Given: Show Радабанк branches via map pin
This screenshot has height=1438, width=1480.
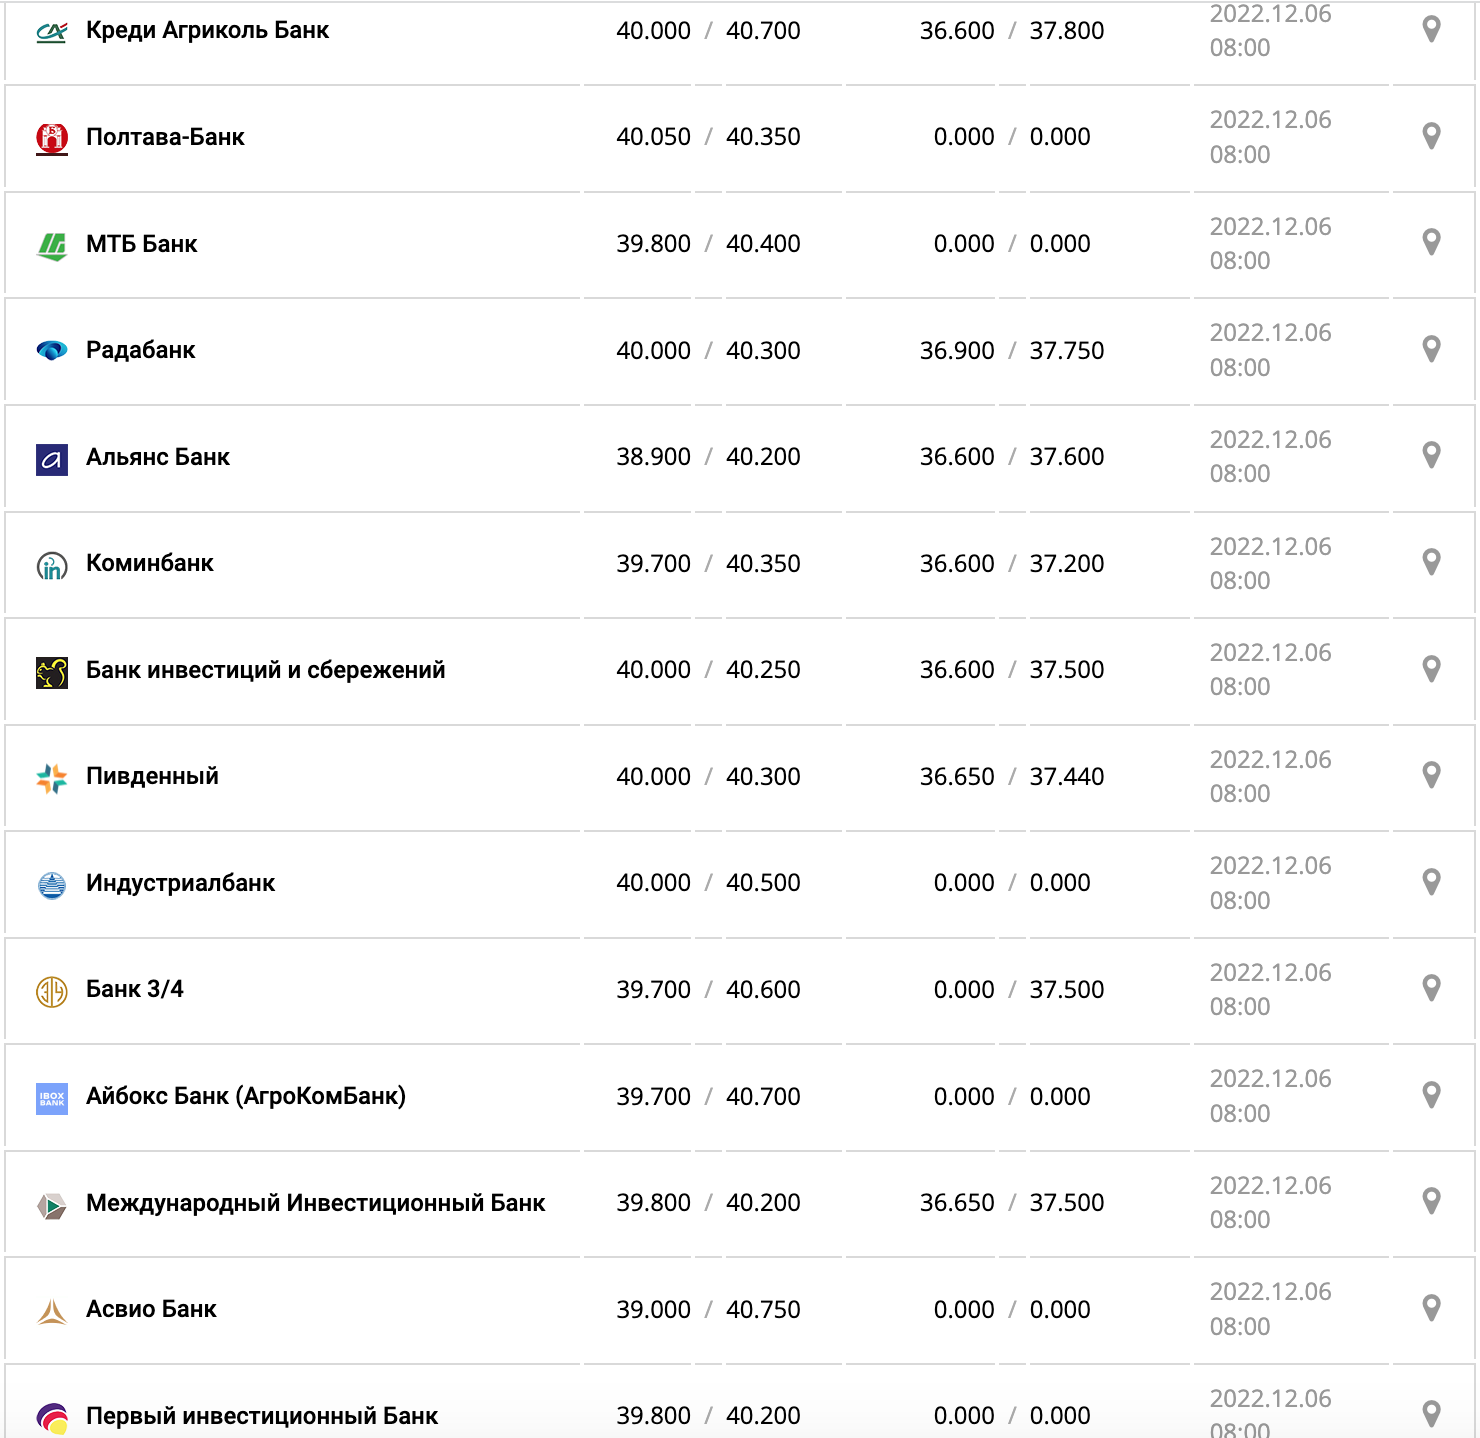Looking at the screenshot, I should pyautogui.click(x=1431, y=349).
